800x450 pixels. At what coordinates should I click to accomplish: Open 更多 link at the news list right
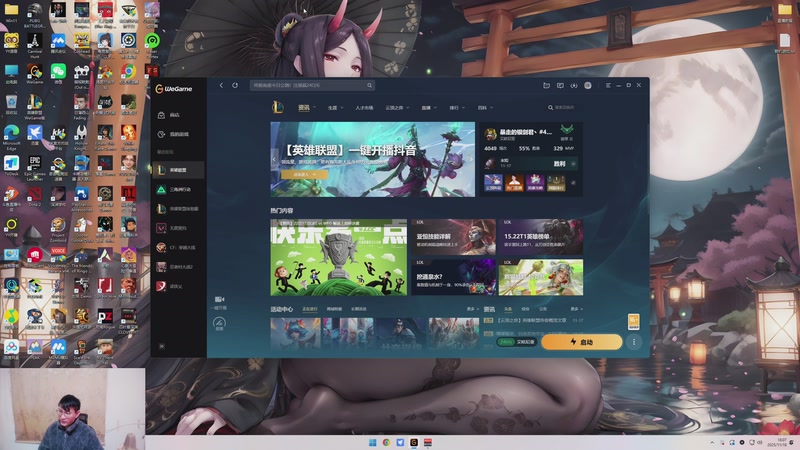coord(577,309)
